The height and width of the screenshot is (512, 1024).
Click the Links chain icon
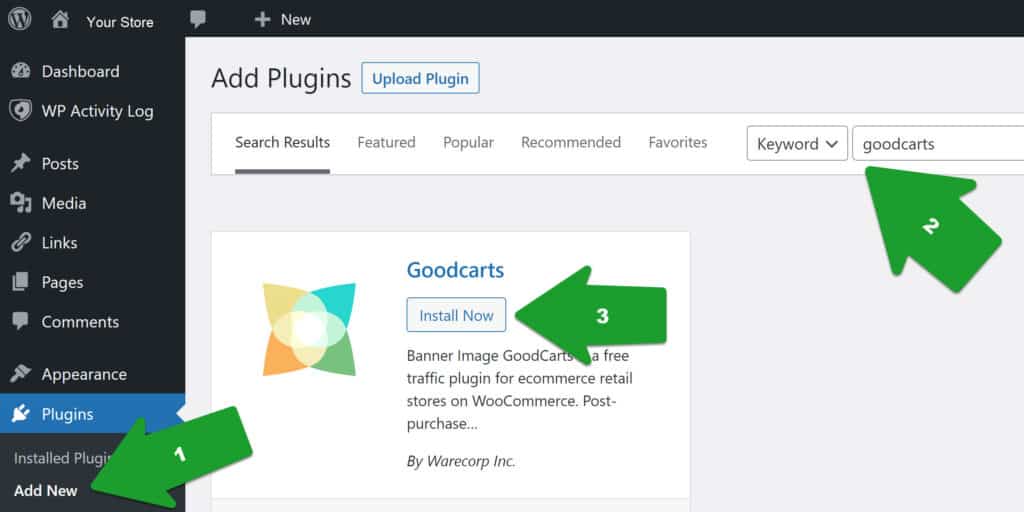click(20, 243)
